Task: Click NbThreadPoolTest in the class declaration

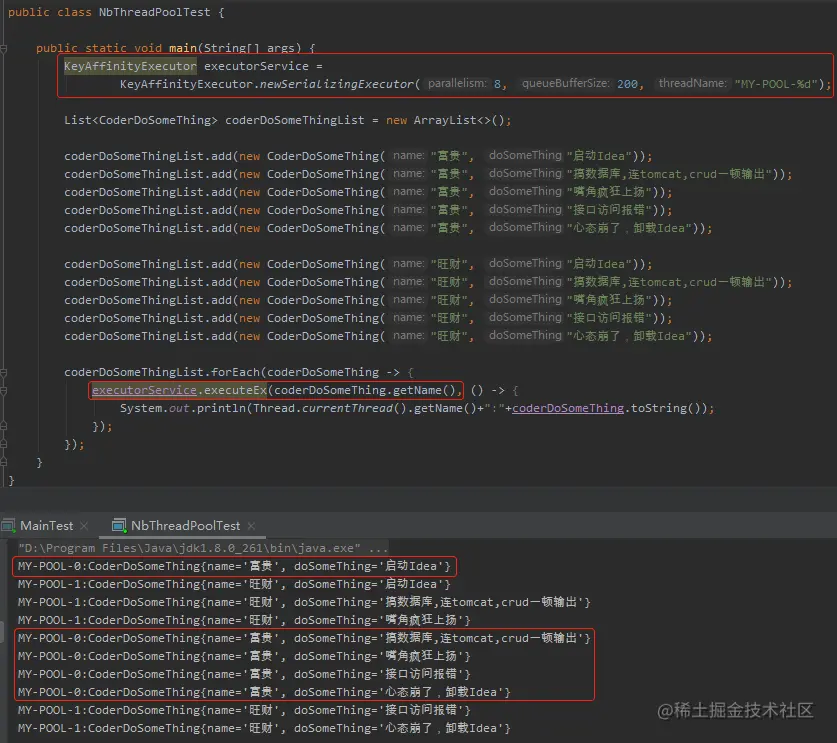Action: (154, 12)
